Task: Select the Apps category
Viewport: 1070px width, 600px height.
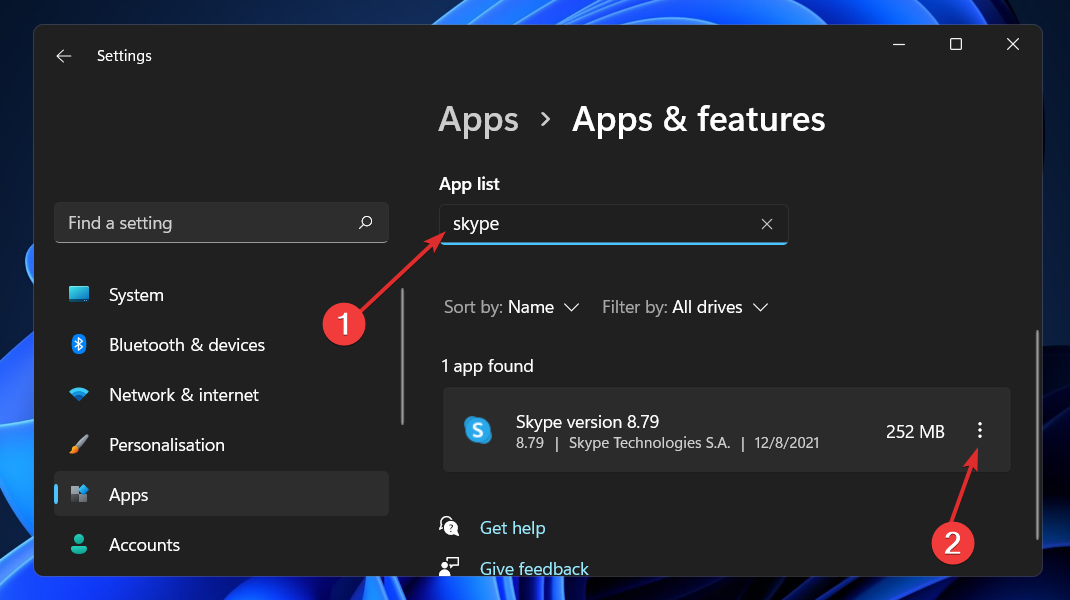Action: pyautogui.click(x=221, y=494)
